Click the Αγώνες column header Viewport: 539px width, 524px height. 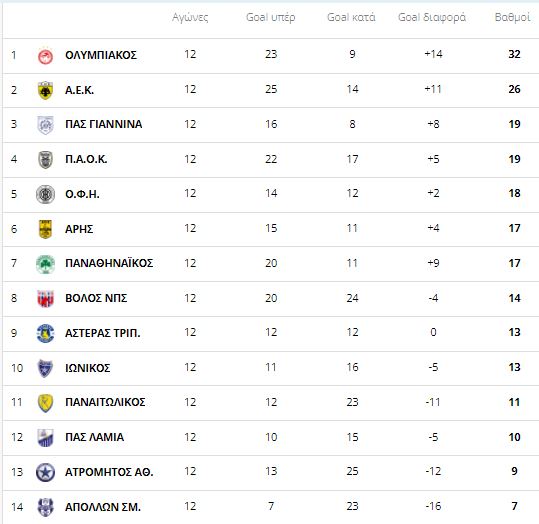pyautogui.click(x=190, y=17)
